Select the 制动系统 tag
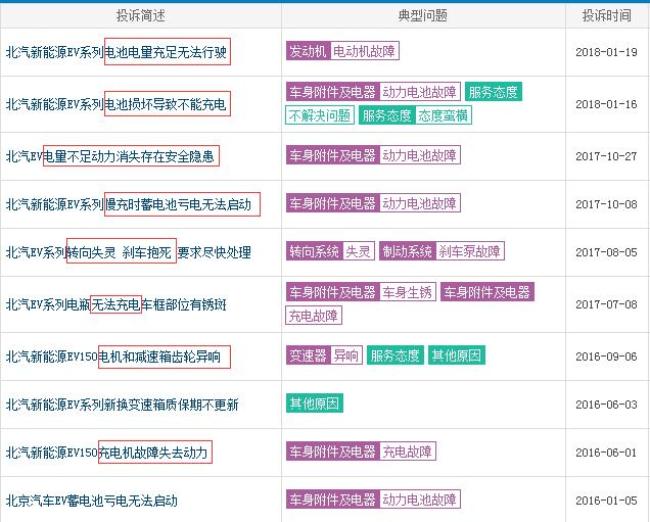 pyautogui.click(x=407, y=251)
